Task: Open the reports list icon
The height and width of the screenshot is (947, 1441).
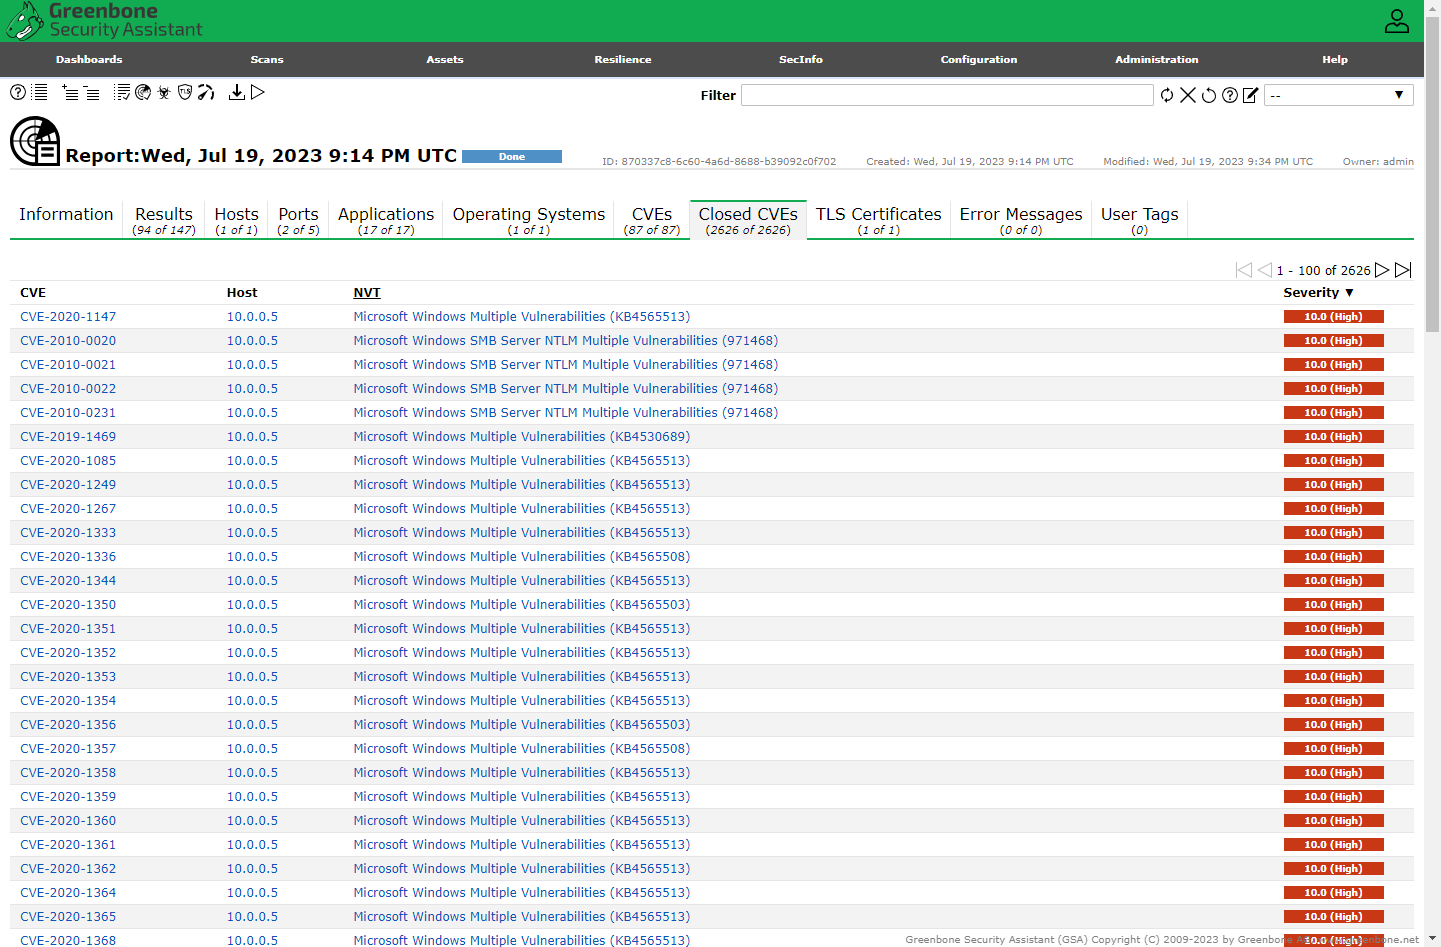Action: click(40, 92)
